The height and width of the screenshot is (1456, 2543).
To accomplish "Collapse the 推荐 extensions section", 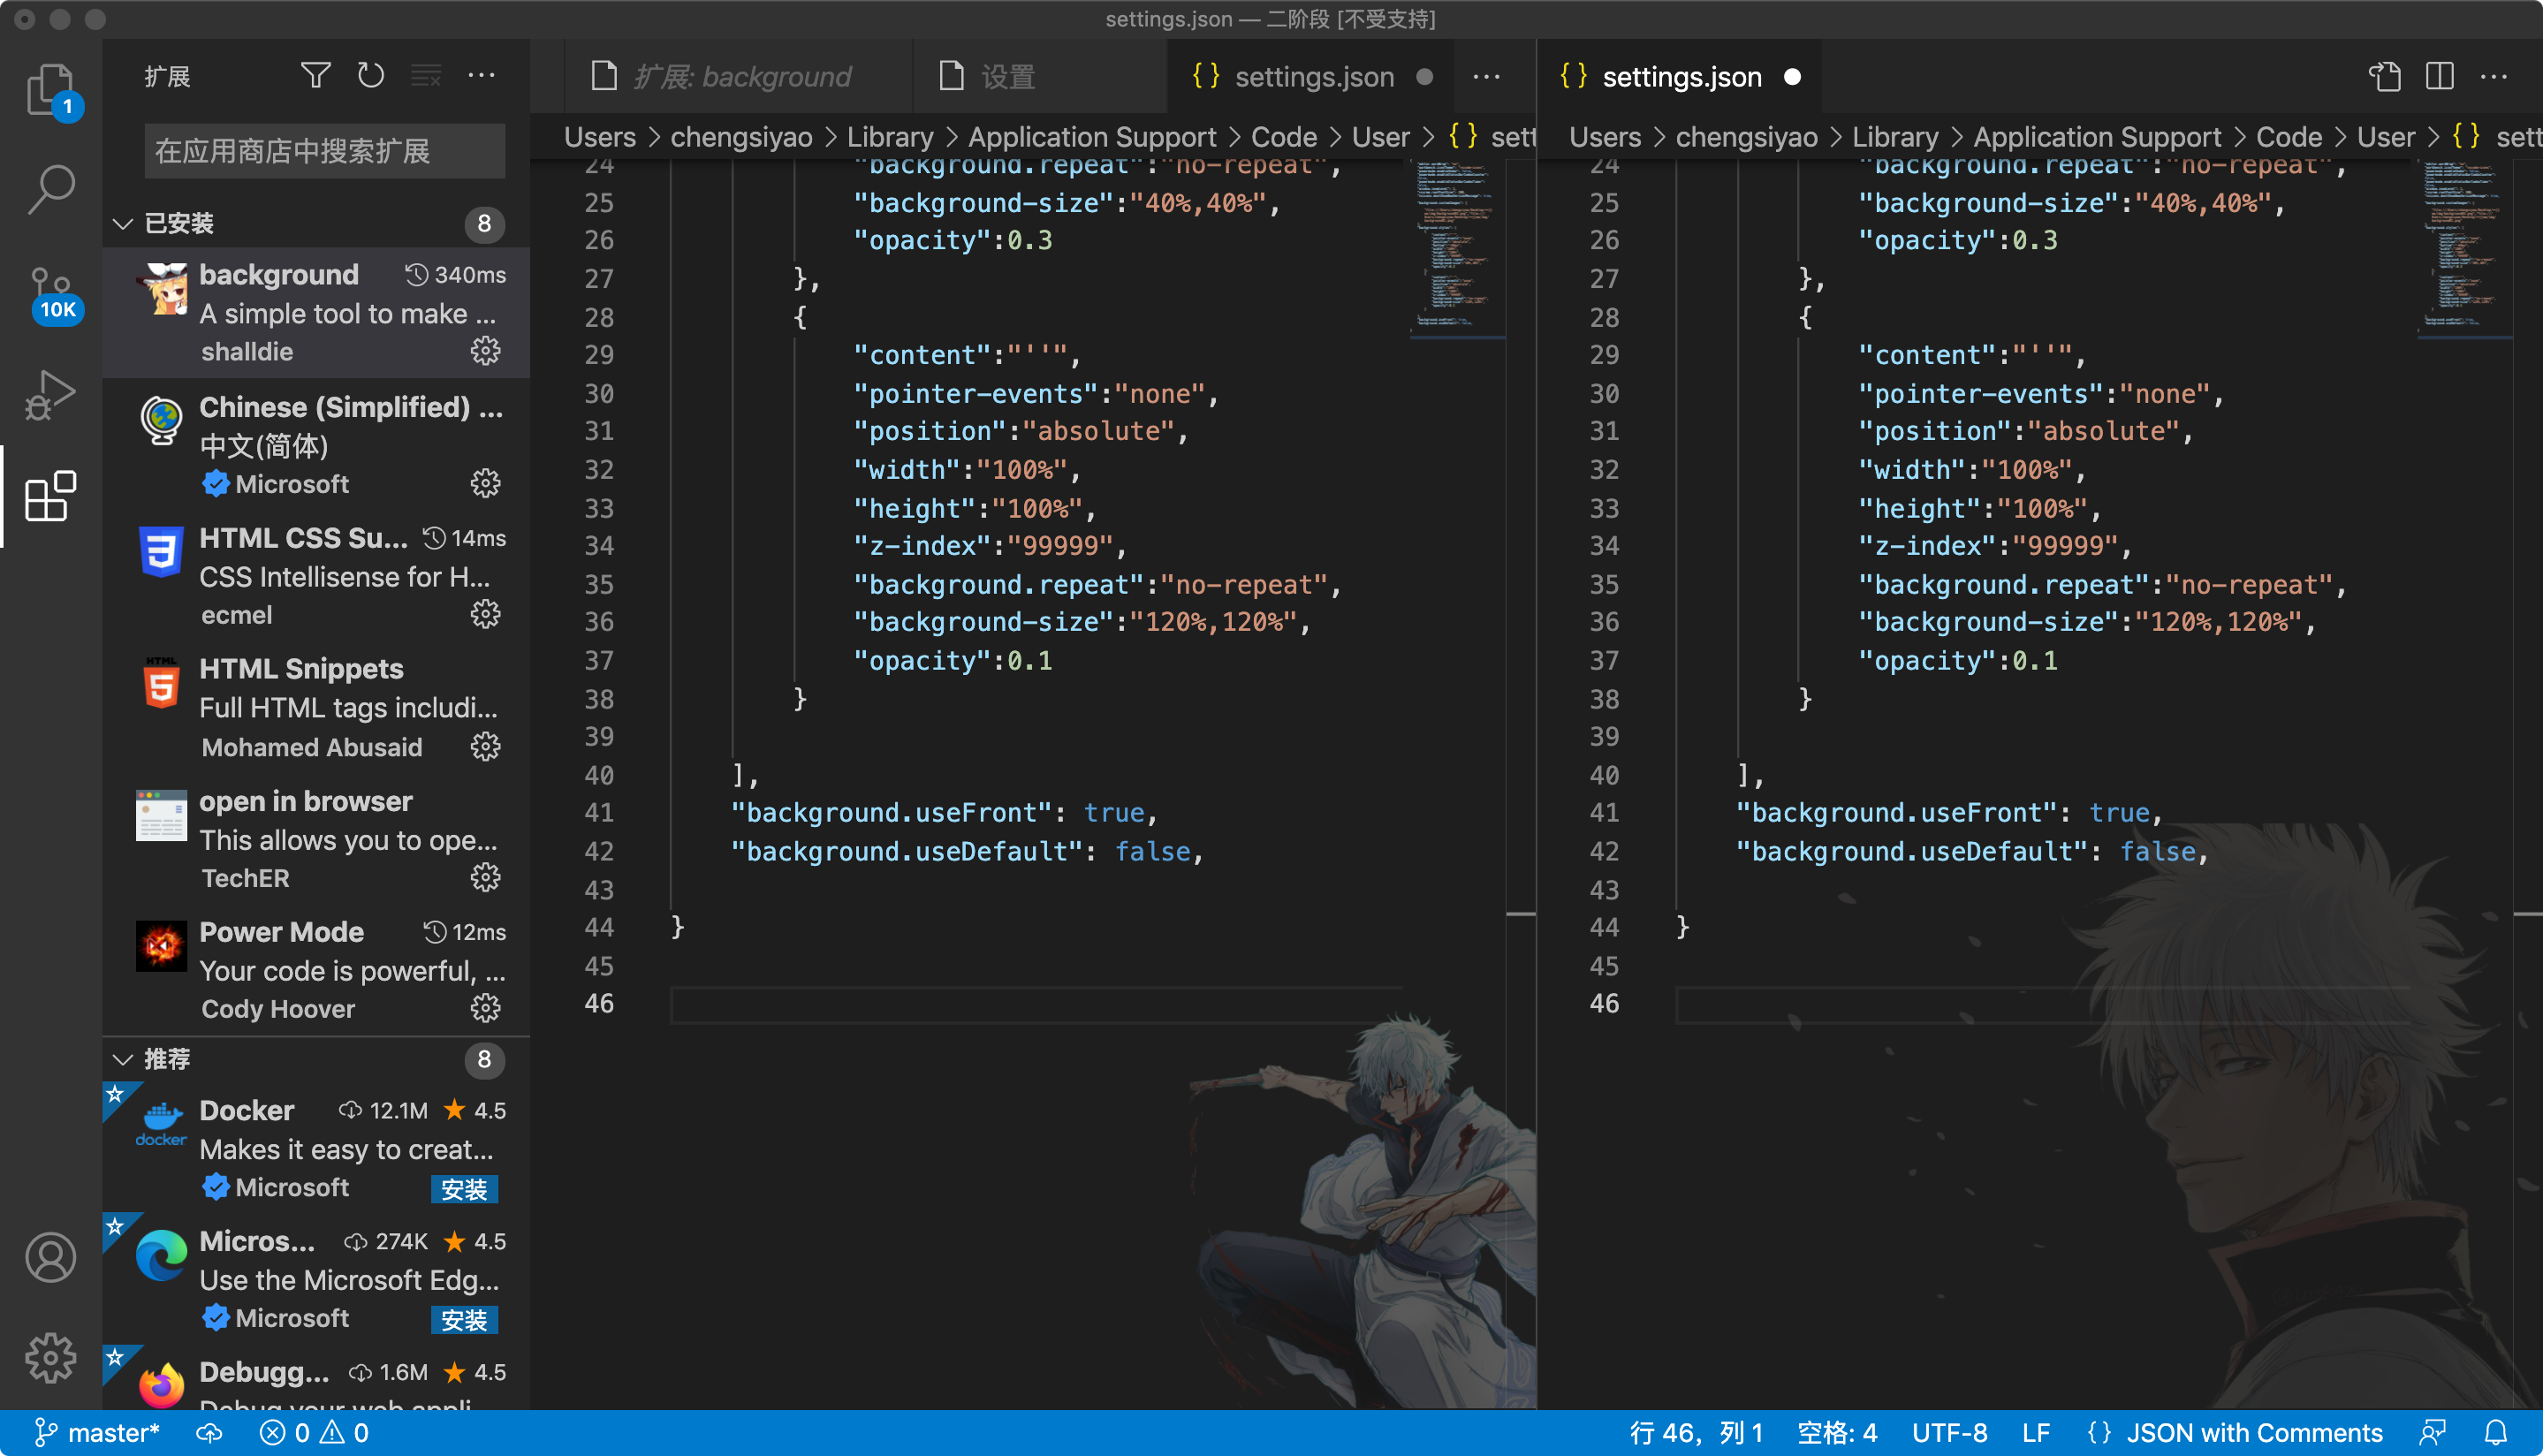I will point(124,1060).
